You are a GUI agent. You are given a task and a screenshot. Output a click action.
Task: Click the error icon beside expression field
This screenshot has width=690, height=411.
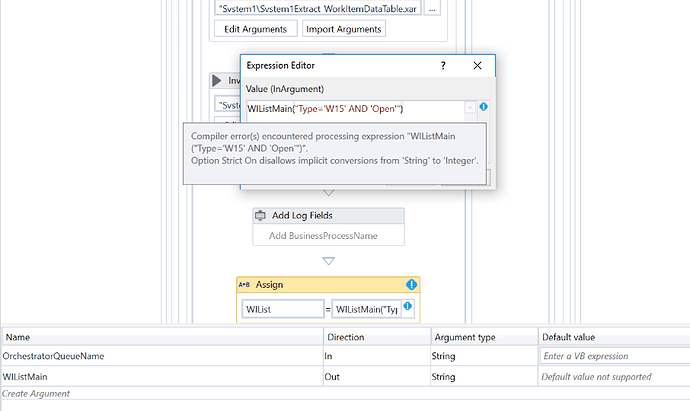[x=484, y=106]
